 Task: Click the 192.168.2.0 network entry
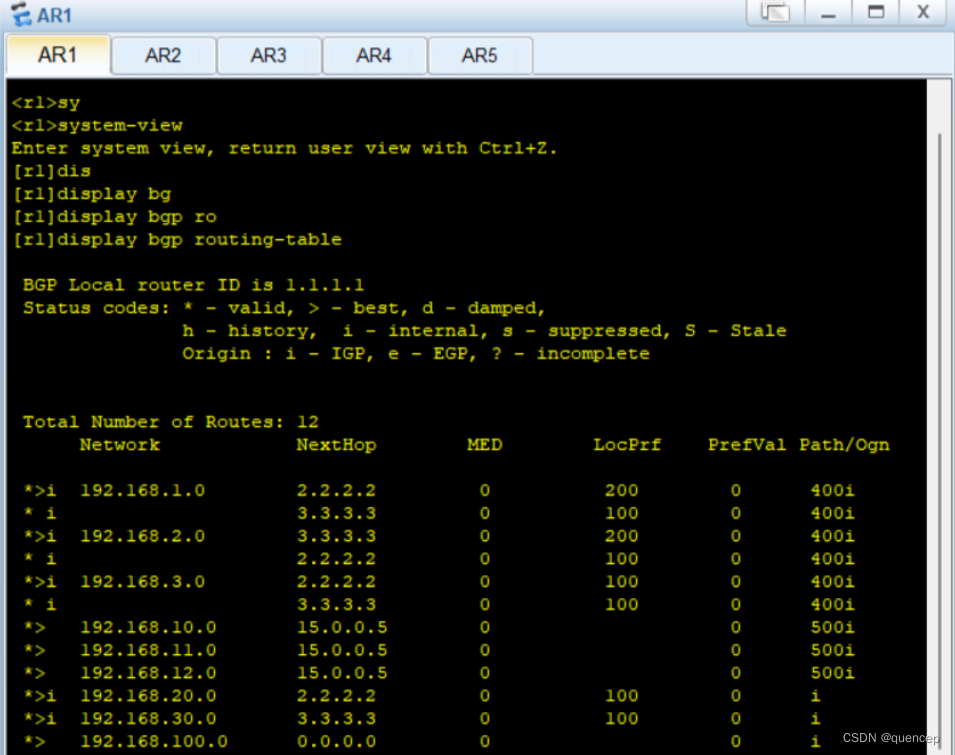(x=143, y=536)
